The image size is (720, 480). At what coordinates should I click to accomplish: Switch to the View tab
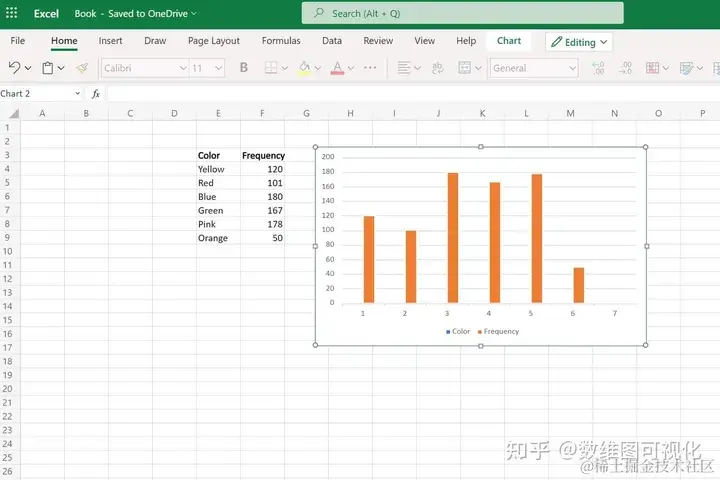click(425, 40)
